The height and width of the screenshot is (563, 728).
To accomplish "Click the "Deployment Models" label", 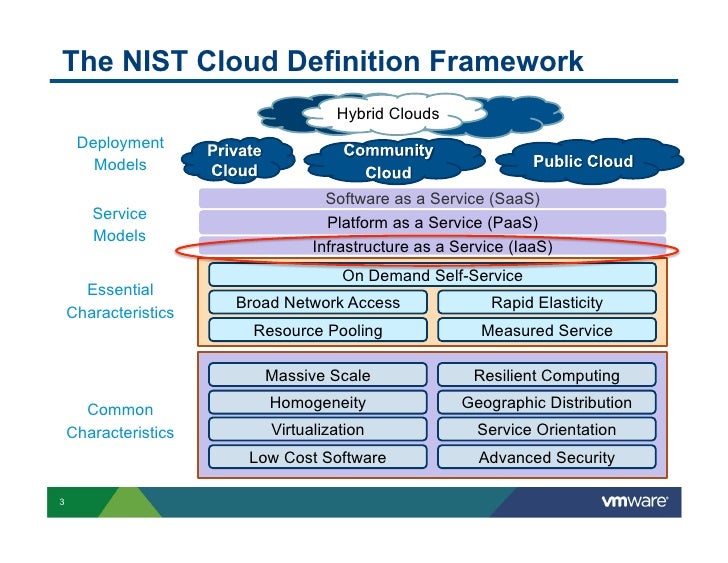I will pyautogui.click(x=120, y=153).
